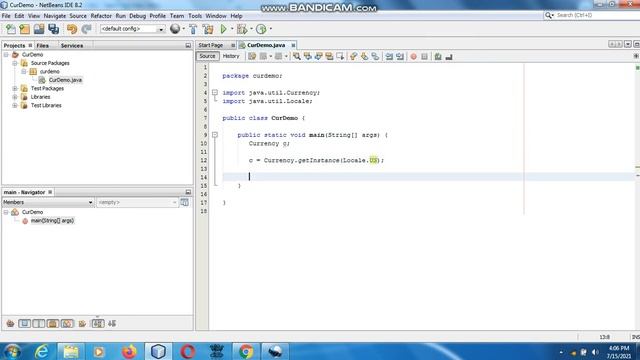This screenshot has width=640, height=360.
Task: Expand the Libraries tree node
Action: (x=15, y=97)
